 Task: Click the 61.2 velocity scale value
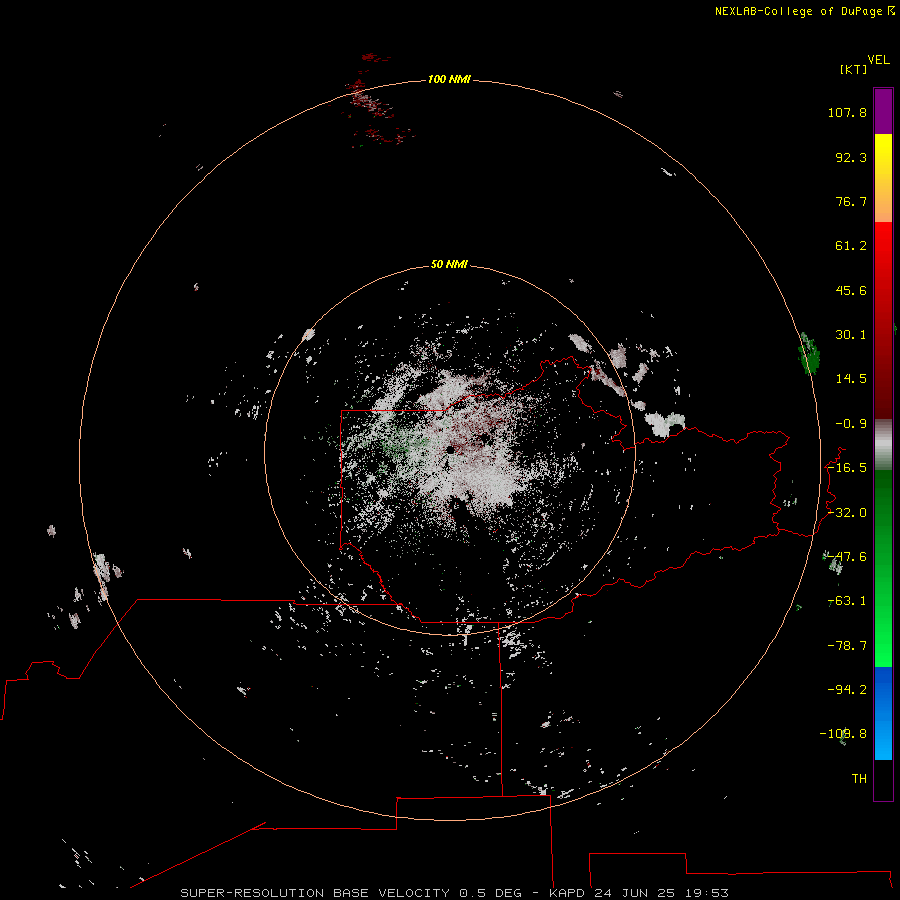[851, 246]
